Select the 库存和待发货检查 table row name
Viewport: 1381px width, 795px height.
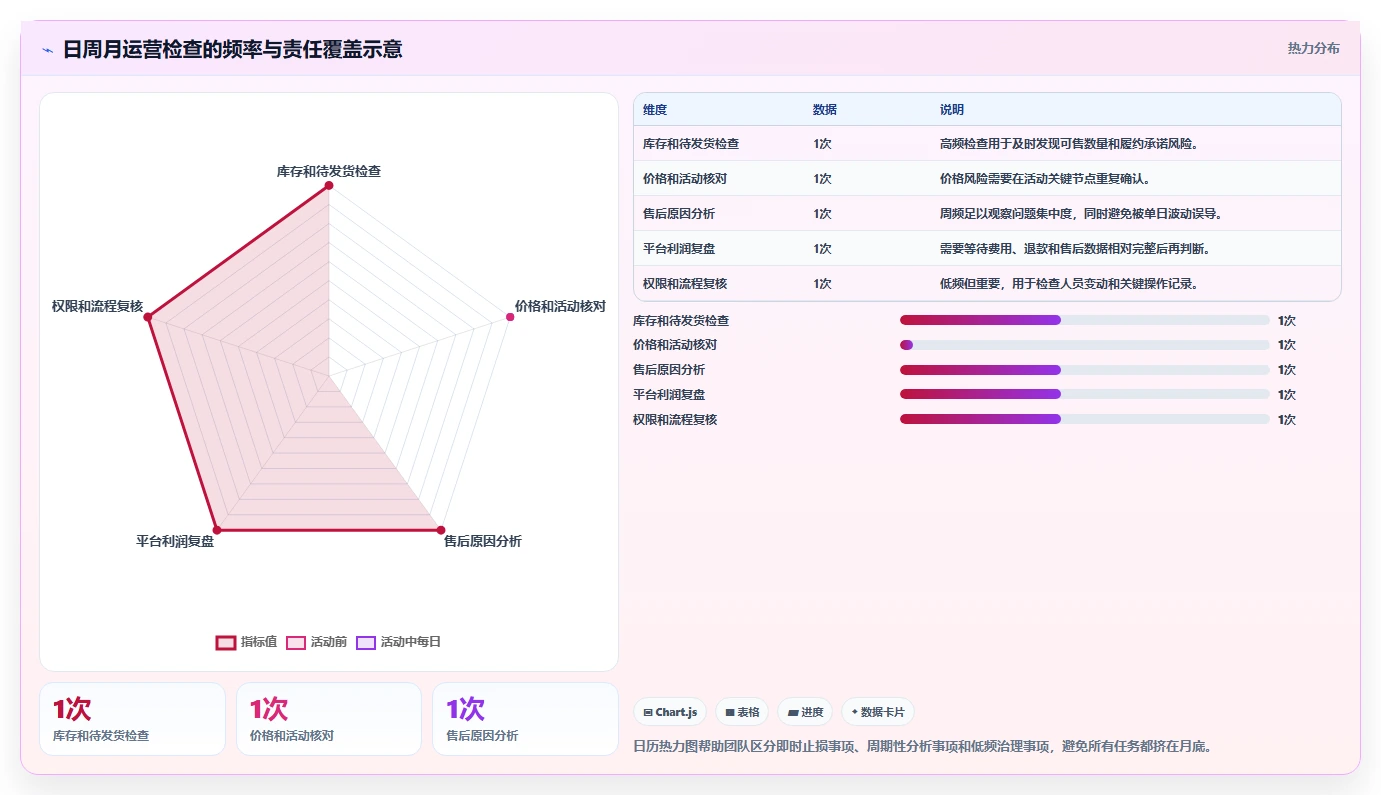coord(691,144)
